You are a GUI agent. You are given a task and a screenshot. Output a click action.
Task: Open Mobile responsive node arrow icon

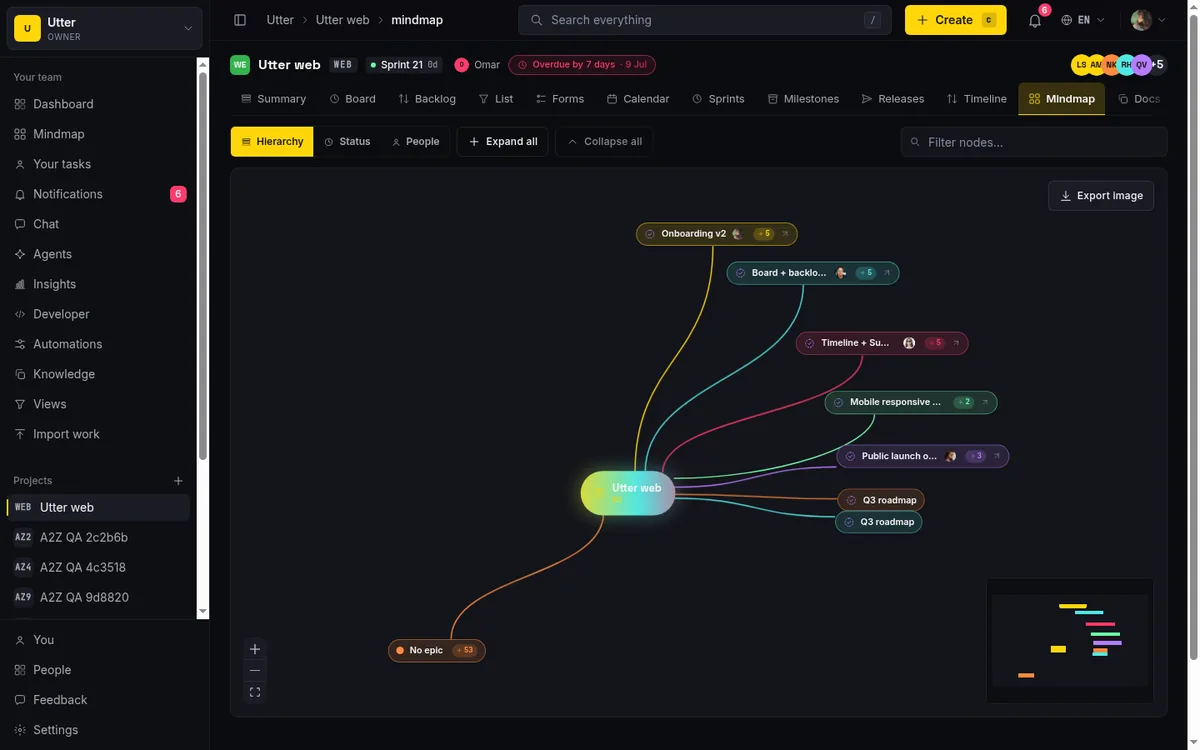[x=985, y=402]
